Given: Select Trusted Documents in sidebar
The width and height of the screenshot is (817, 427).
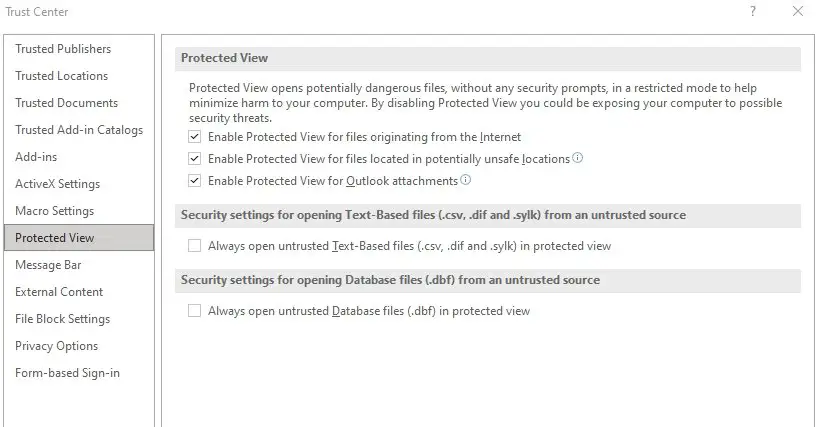Looking at the screenshot, I should (66, 103).
